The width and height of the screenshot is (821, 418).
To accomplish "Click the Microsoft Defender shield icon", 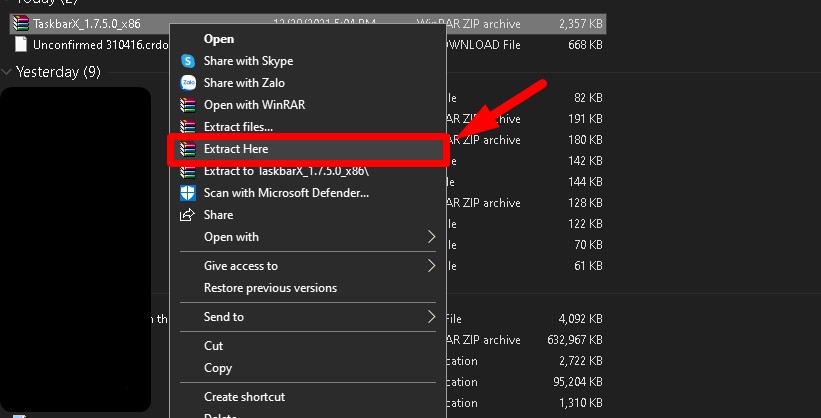I will [187, 193].
